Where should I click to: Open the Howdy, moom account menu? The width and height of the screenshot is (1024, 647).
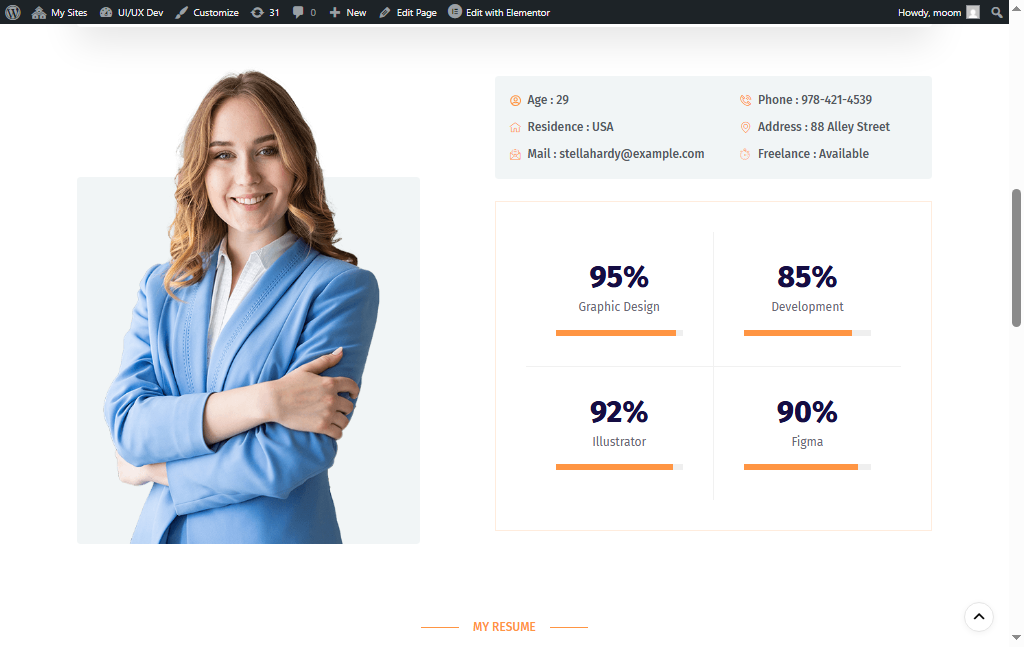tap(931, 12)
